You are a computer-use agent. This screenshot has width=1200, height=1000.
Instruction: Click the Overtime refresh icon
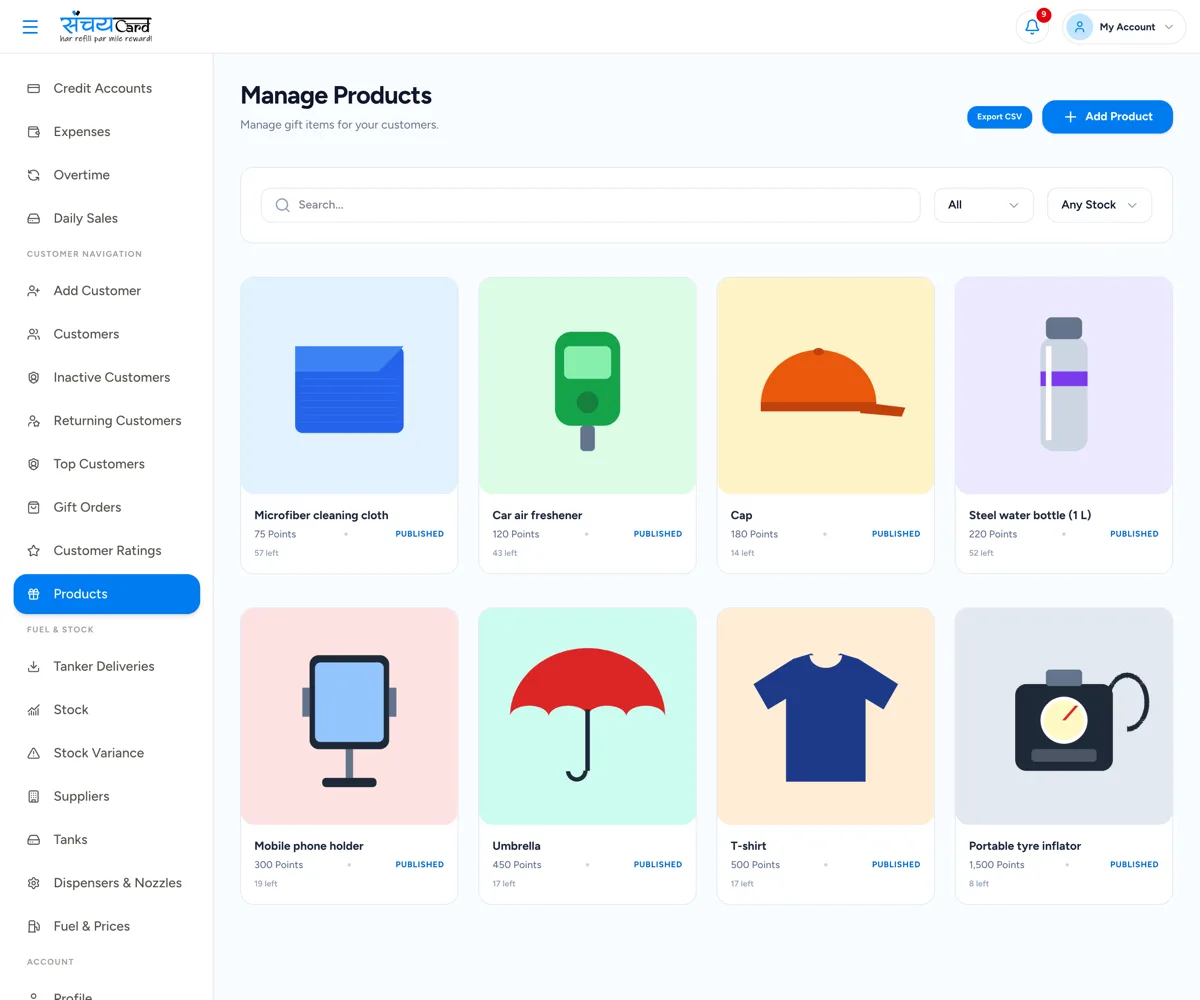(33, 175)
